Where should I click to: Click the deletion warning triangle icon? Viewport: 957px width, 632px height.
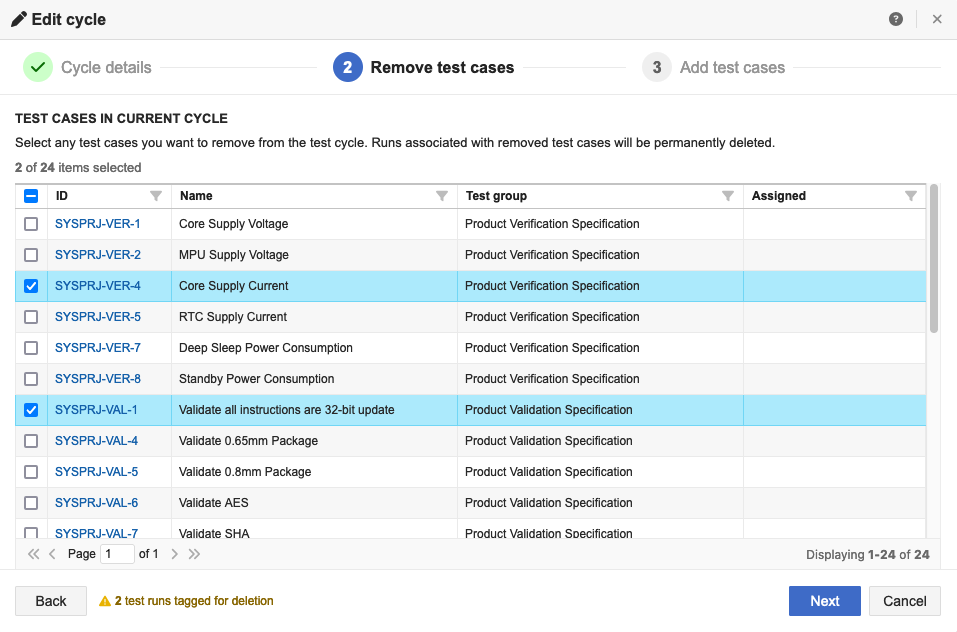coord(105,601)
